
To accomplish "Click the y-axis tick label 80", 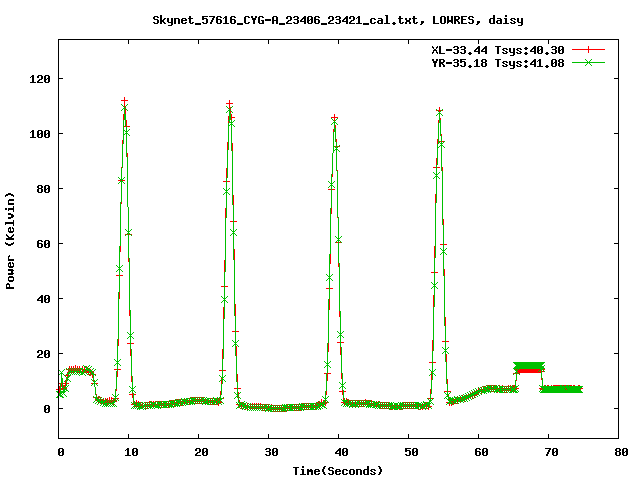I will click(x=43, y=189).
